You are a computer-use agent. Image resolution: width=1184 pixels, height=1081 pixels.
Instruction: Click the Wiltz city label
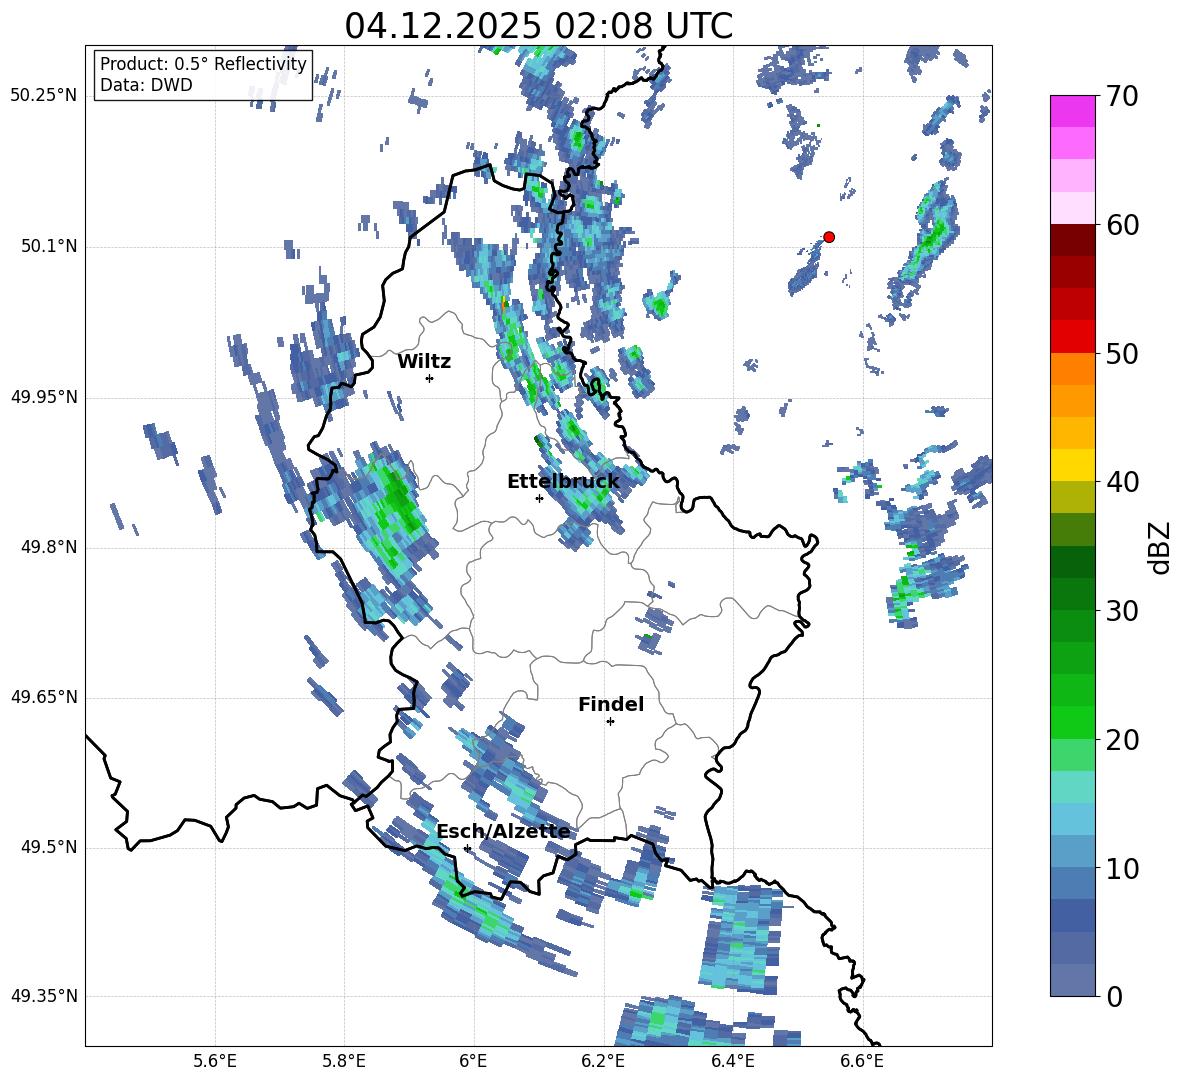(x=424, y=362)
